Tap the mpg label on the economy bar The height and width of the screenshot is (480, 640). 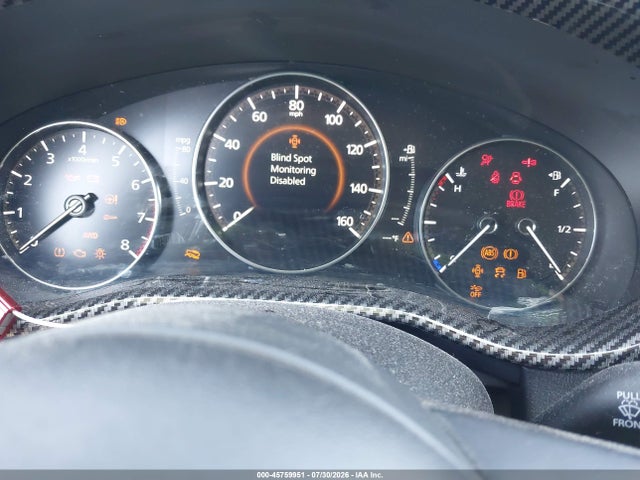tap(183, 140)
